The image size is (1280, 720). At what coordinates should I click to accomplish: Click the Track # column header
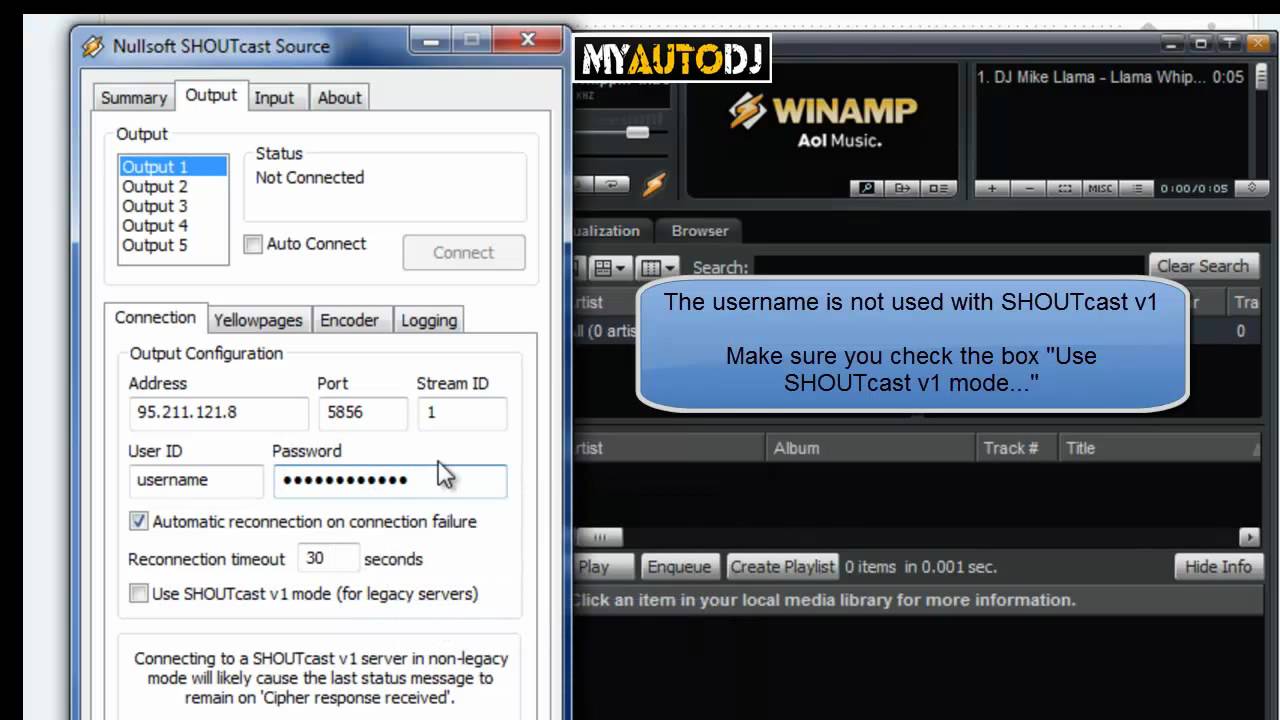pyautogui.click(x=1016, y=448)
